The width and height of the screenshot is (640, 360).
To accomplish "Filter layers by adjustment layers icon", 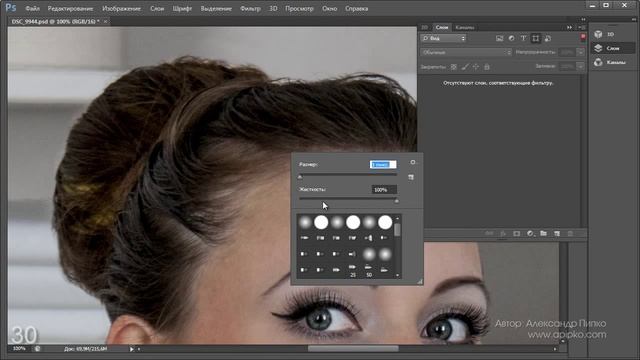I will point(511,38).
